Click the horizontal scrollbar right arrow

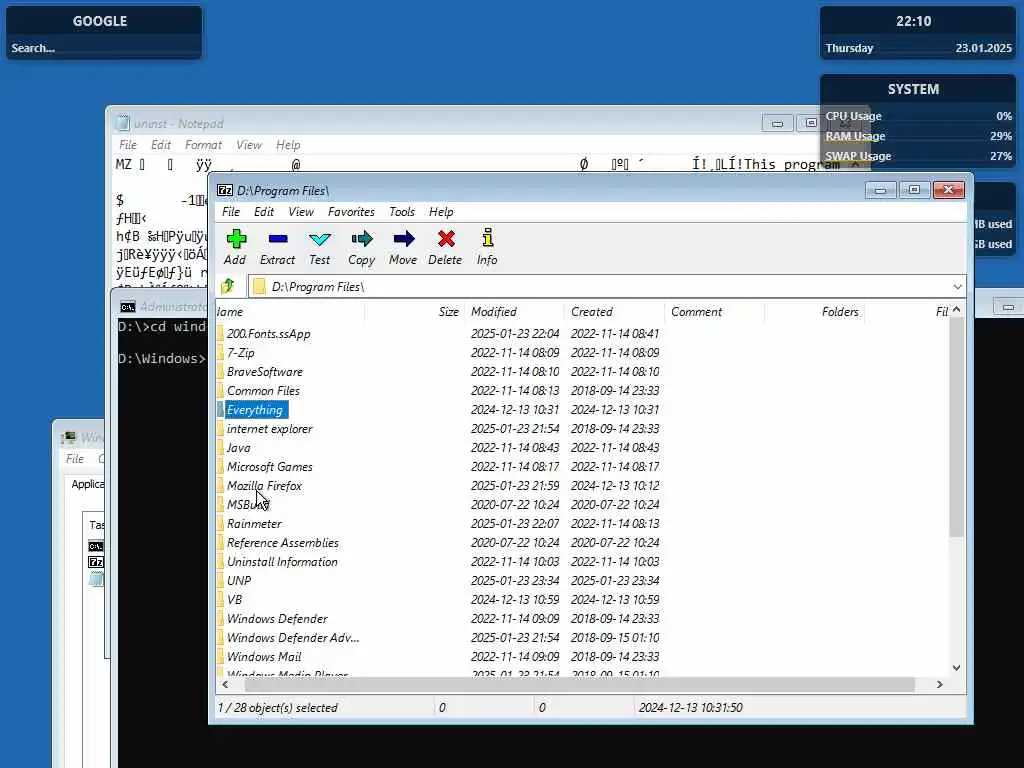(939, 684)
